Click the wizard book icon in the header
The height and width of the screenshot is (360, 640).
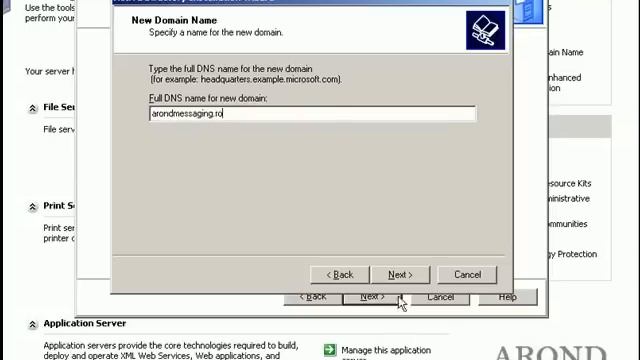(485, 31)
